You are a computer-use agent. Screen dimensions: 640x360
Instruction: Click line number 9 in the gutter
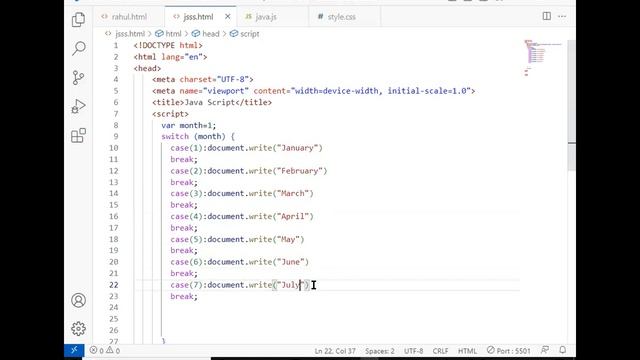pos(116,136)
